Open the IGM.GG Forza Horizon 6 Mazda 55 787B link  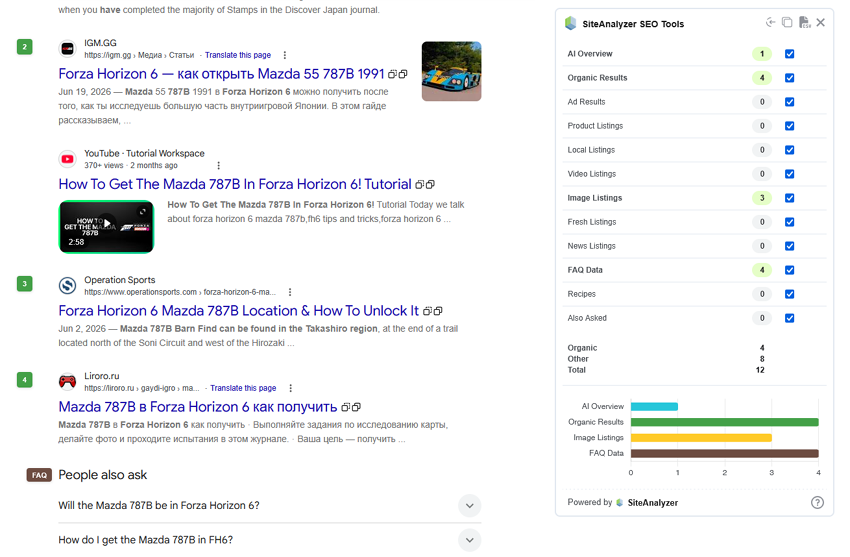(x=221, y=74)
